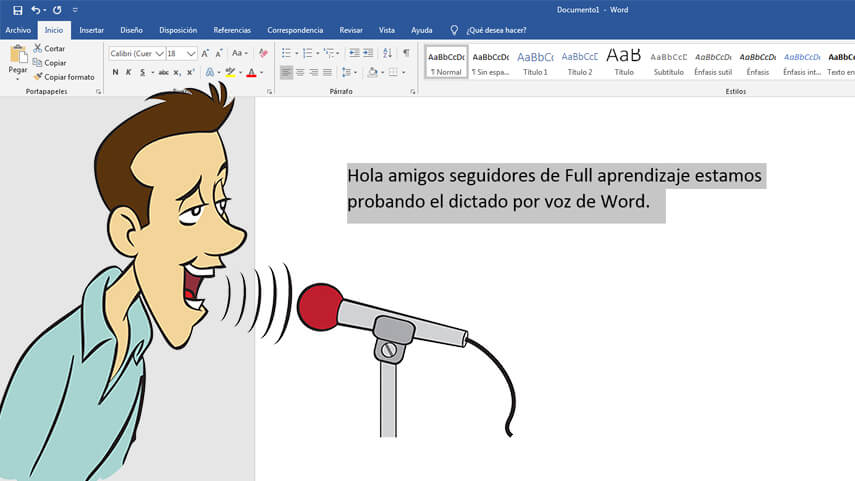
Task: Toggle subscript x₂ button
Action: tap(177, 72)
